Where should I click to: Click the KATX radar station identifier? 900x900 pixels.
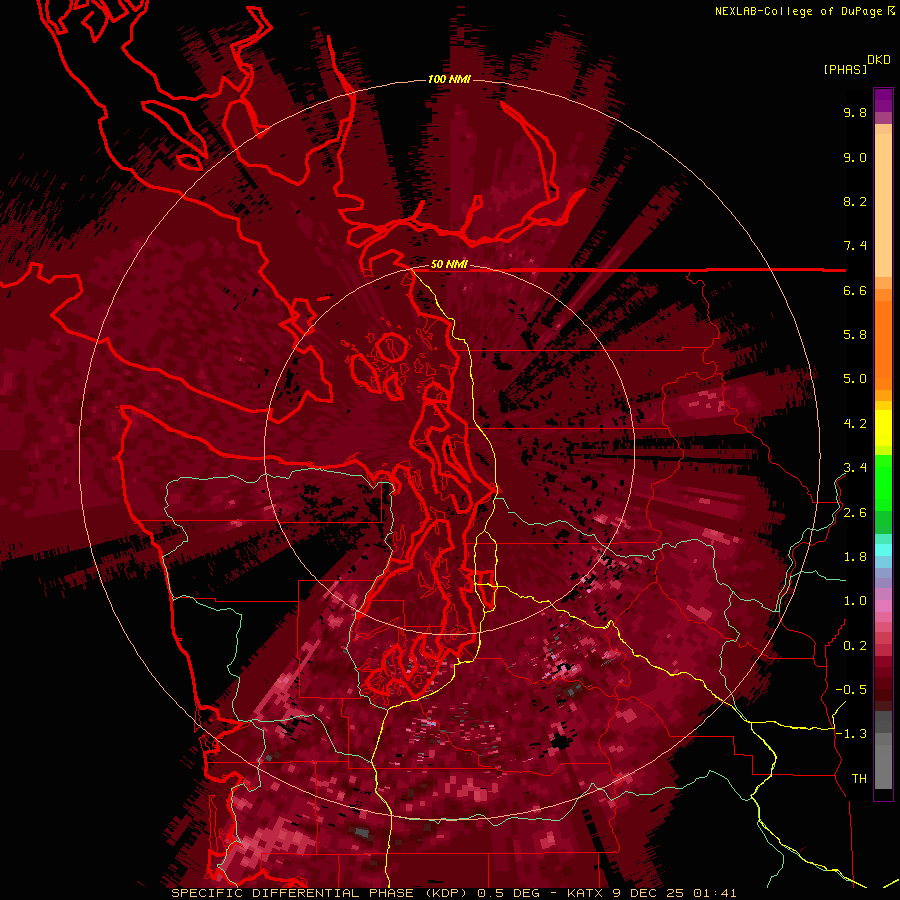tap(587, 893)
